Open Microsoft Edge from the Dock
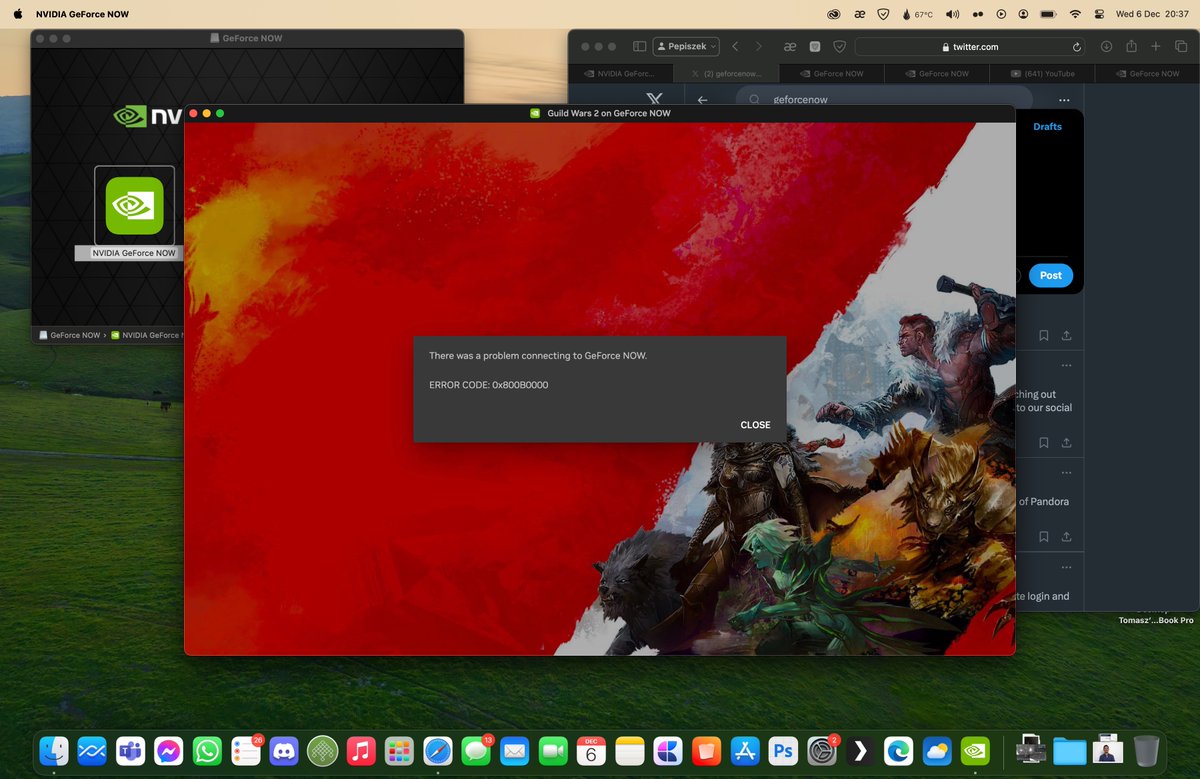1200x779 pixels. click(898, 751)
